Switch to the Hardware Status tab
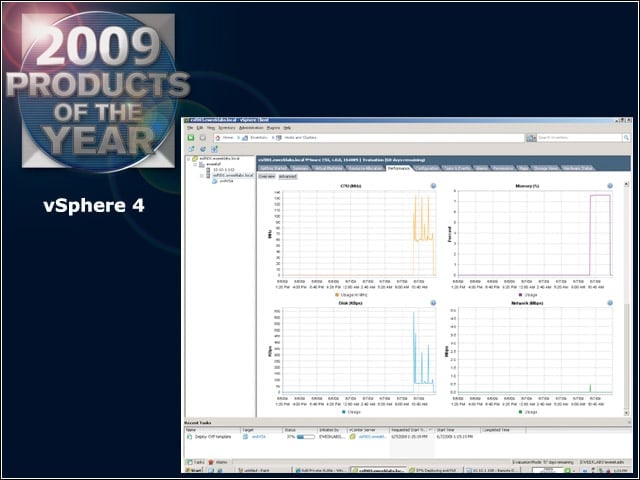The width and height of the screenshot is (640, 480). tap(577, 168)
